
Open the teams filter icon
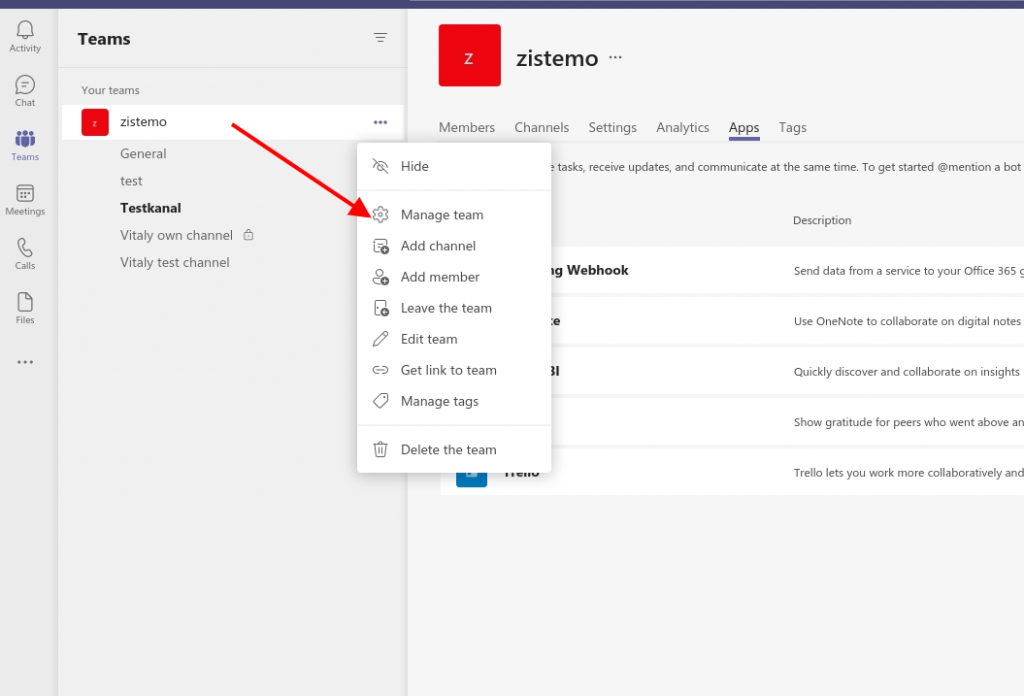coord(380,37)
